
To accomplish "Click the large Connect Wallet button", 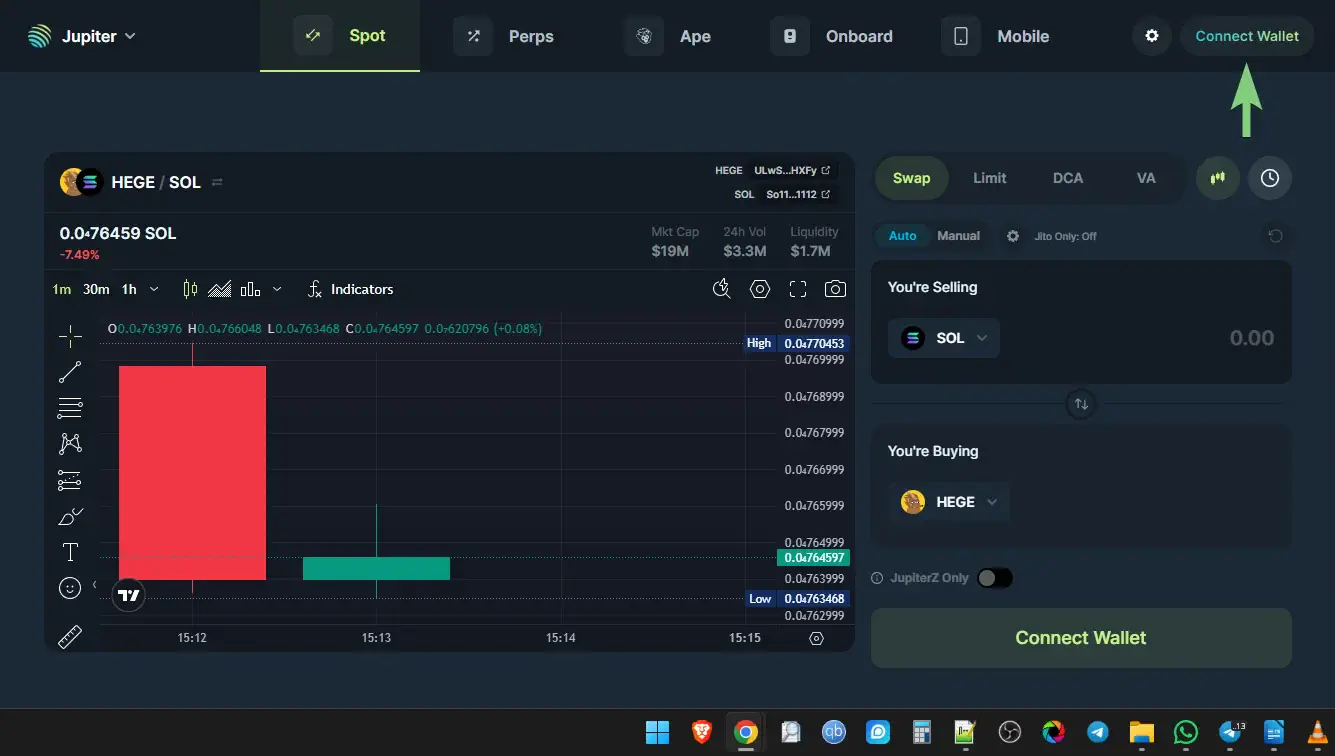I will click(x=1081, y=638).
